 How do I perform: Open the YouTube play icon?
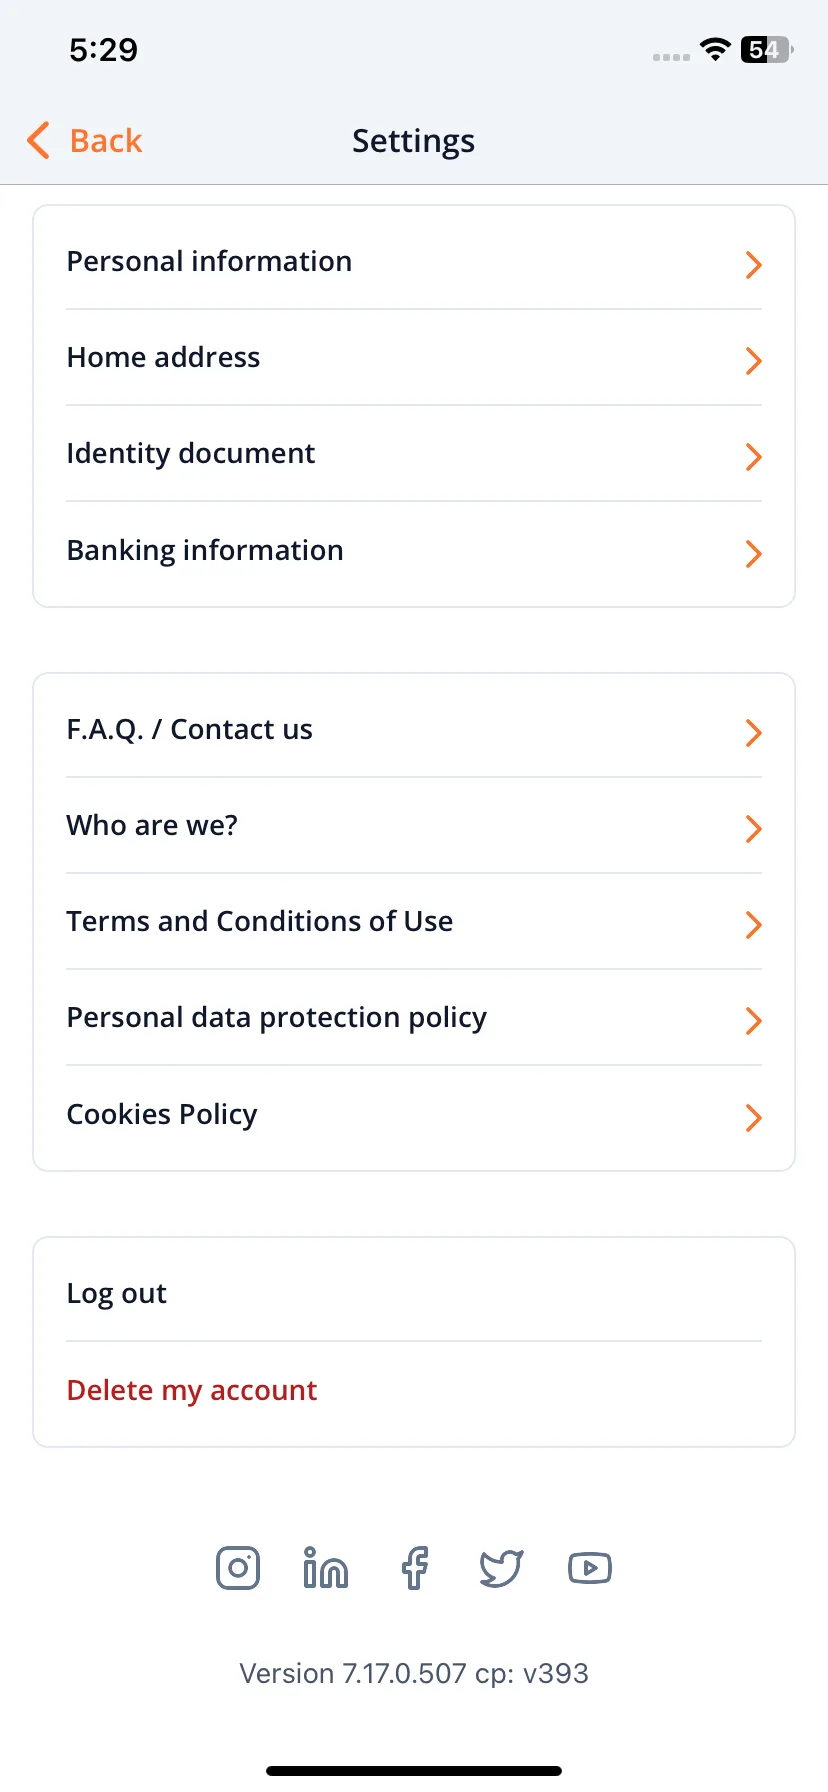[590, 1568]
